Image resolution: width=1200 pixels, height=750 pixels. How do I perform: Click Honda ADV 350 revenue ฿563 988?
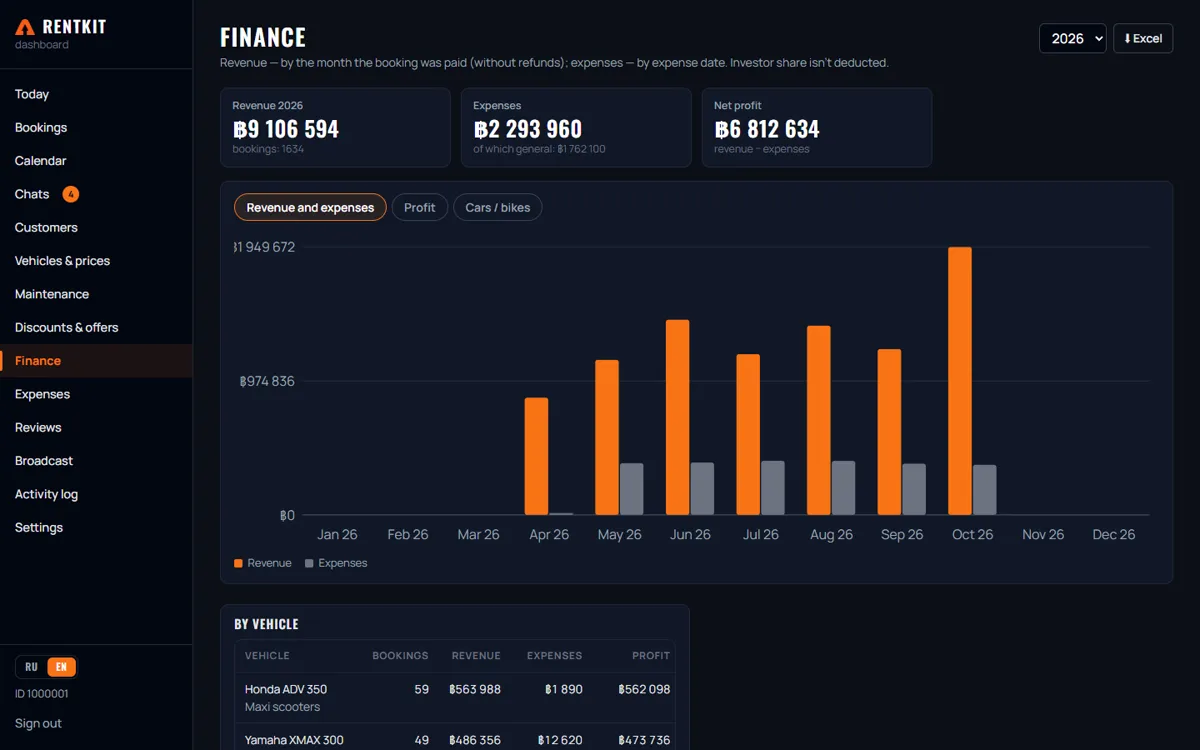pos(475,689)
